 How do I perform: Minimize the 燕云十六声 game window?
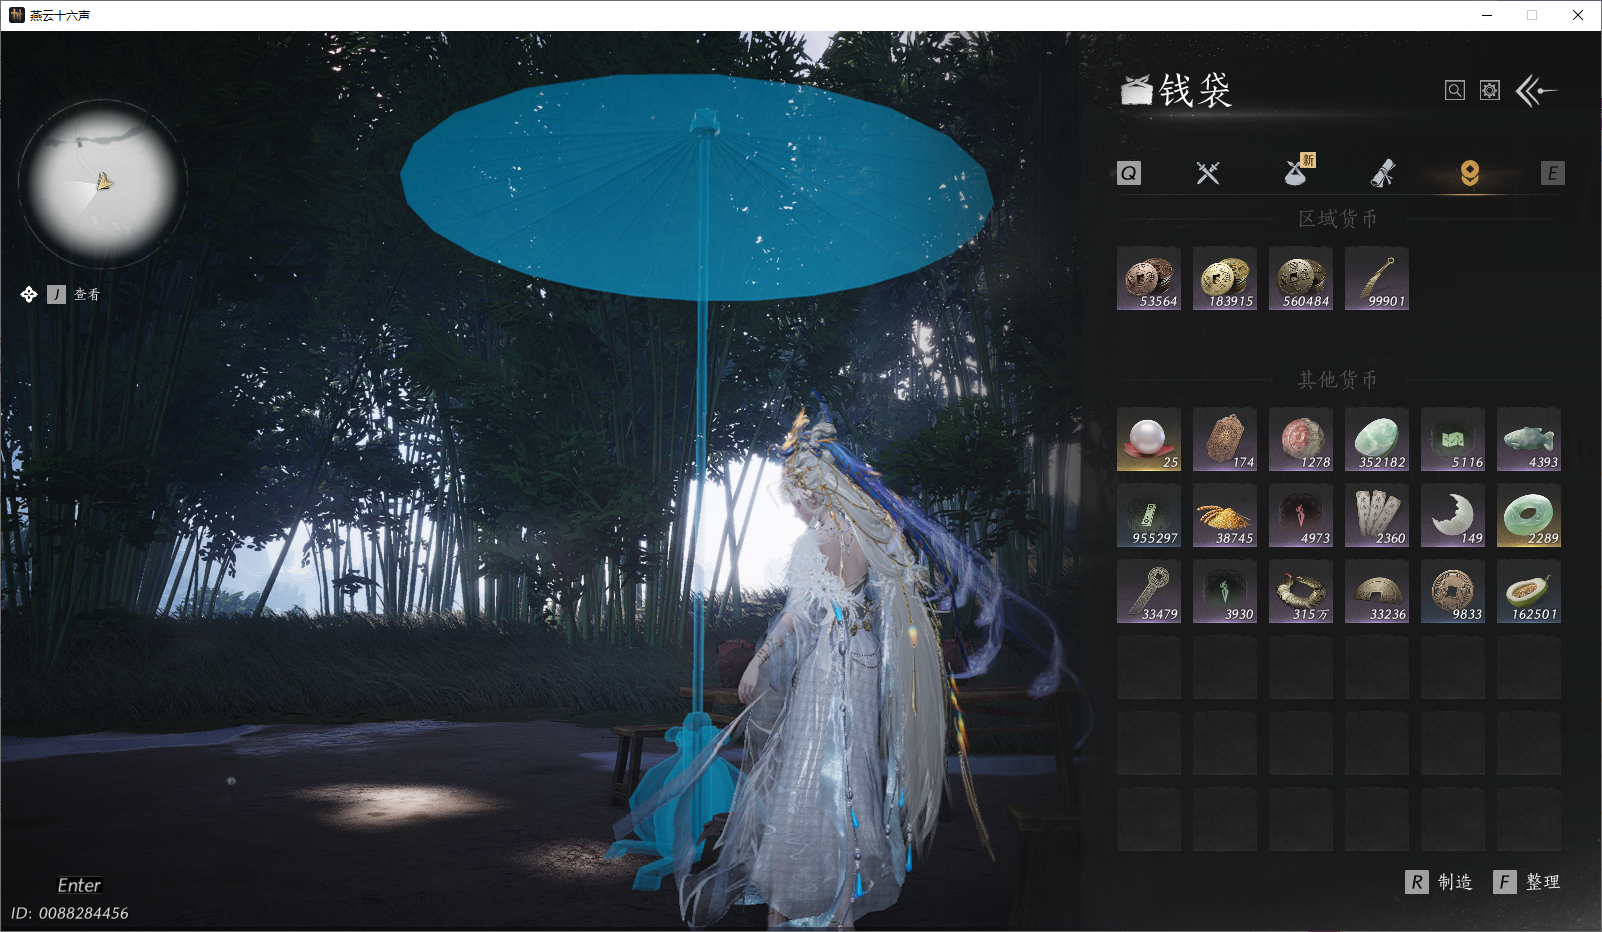tap(1487, 15)
